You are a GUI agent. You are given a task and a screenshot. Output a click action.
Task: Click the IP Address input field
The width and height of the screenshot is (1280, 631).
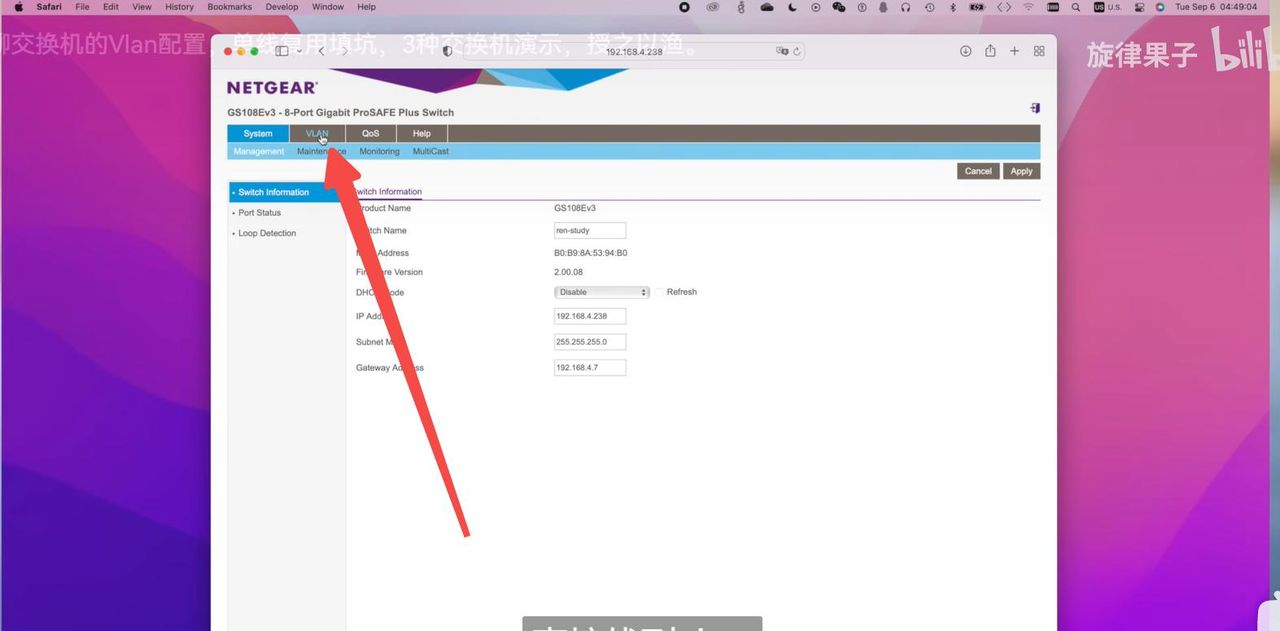pos(590,316)
